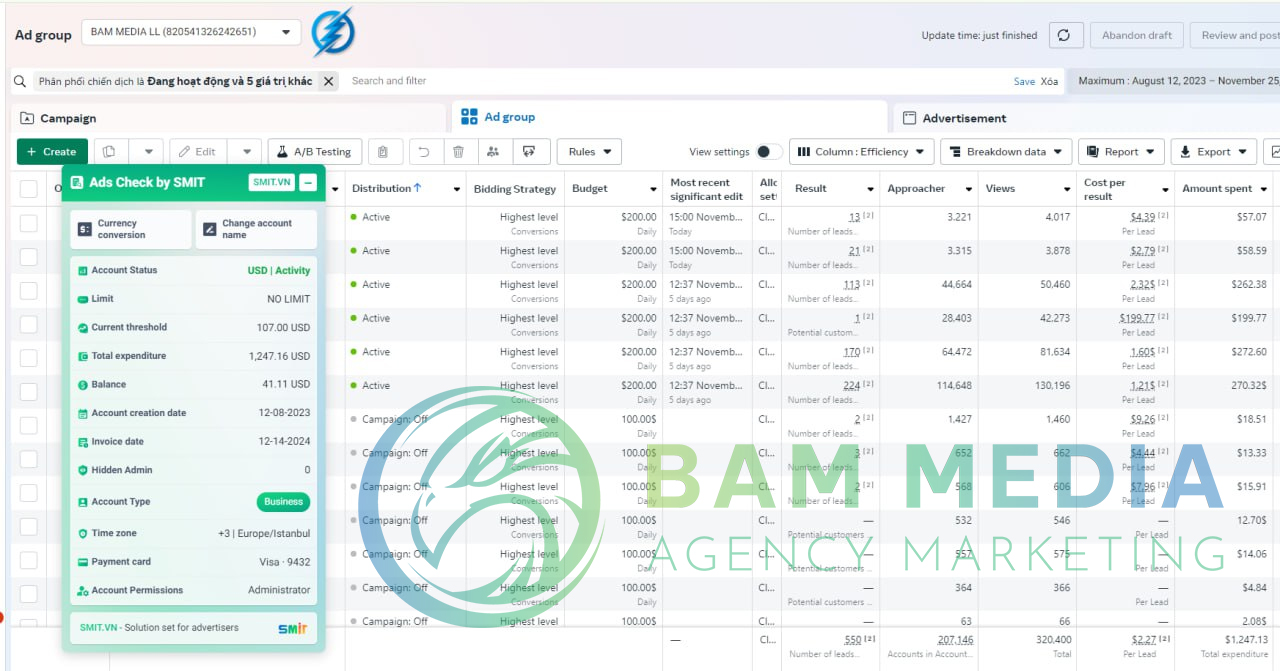Click the A/B Testing button
The height and width of the screenshot is (671, 1280).
tap(315, 152)
